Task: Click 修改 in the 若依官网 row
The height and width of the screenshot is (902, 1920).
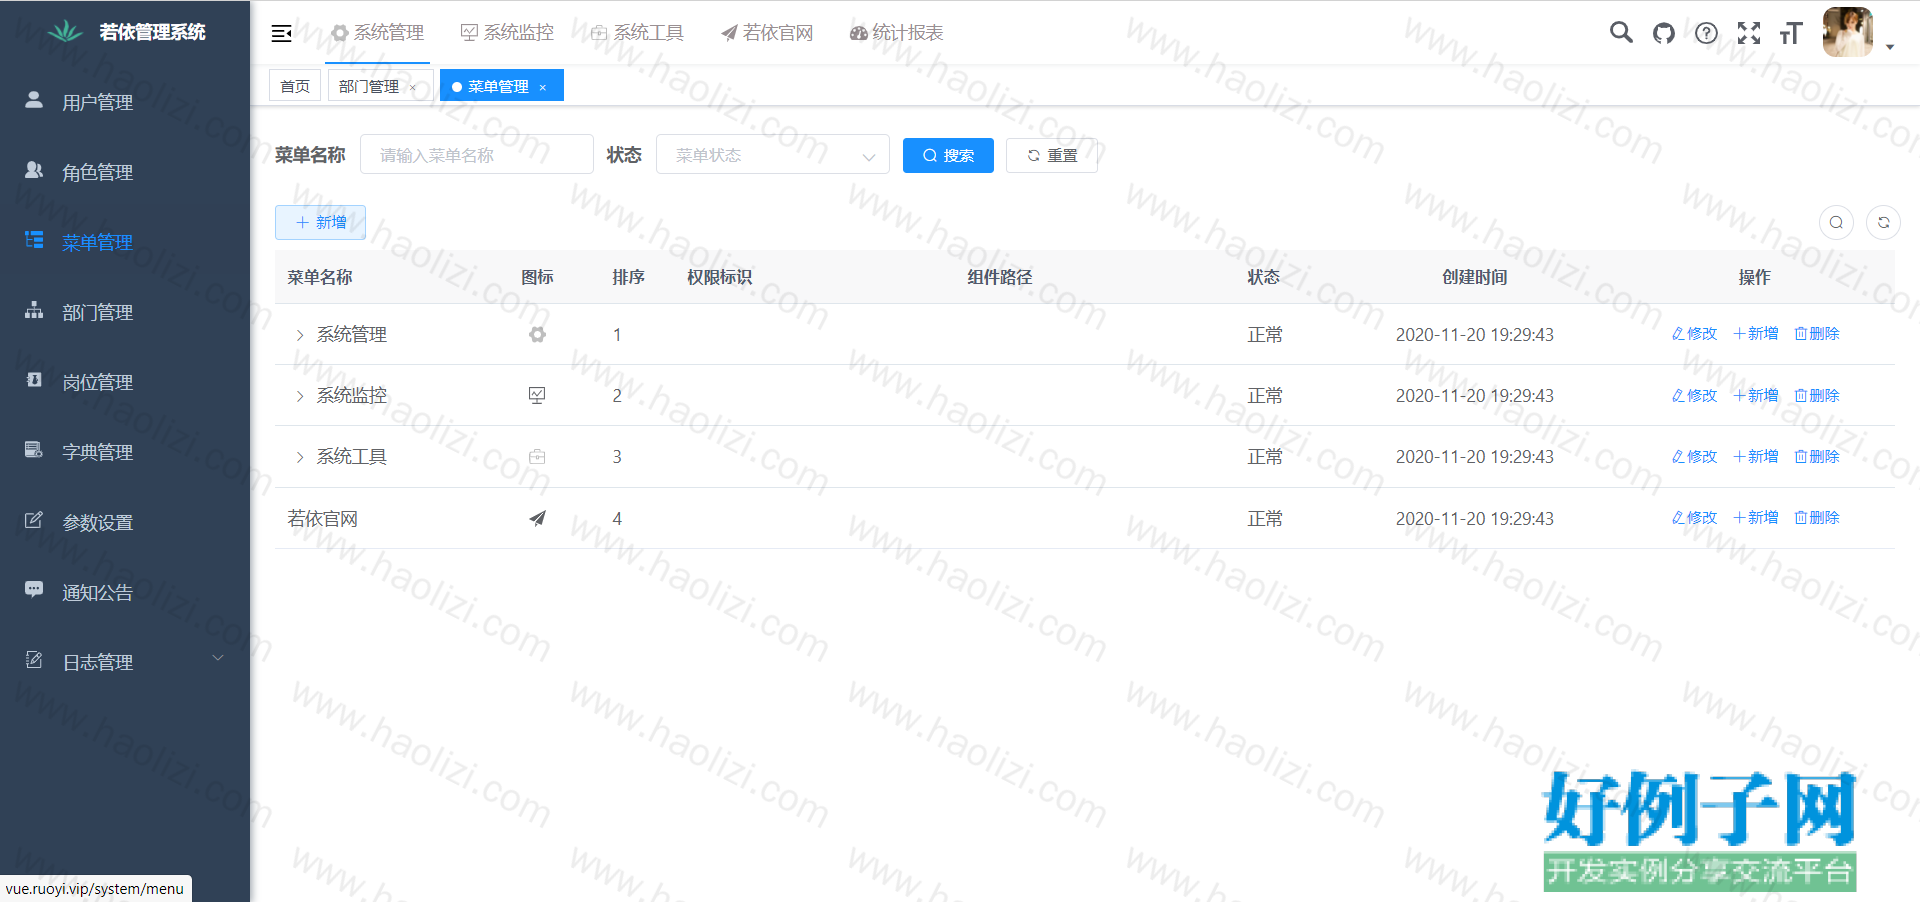Action: tap(1694, 518)
